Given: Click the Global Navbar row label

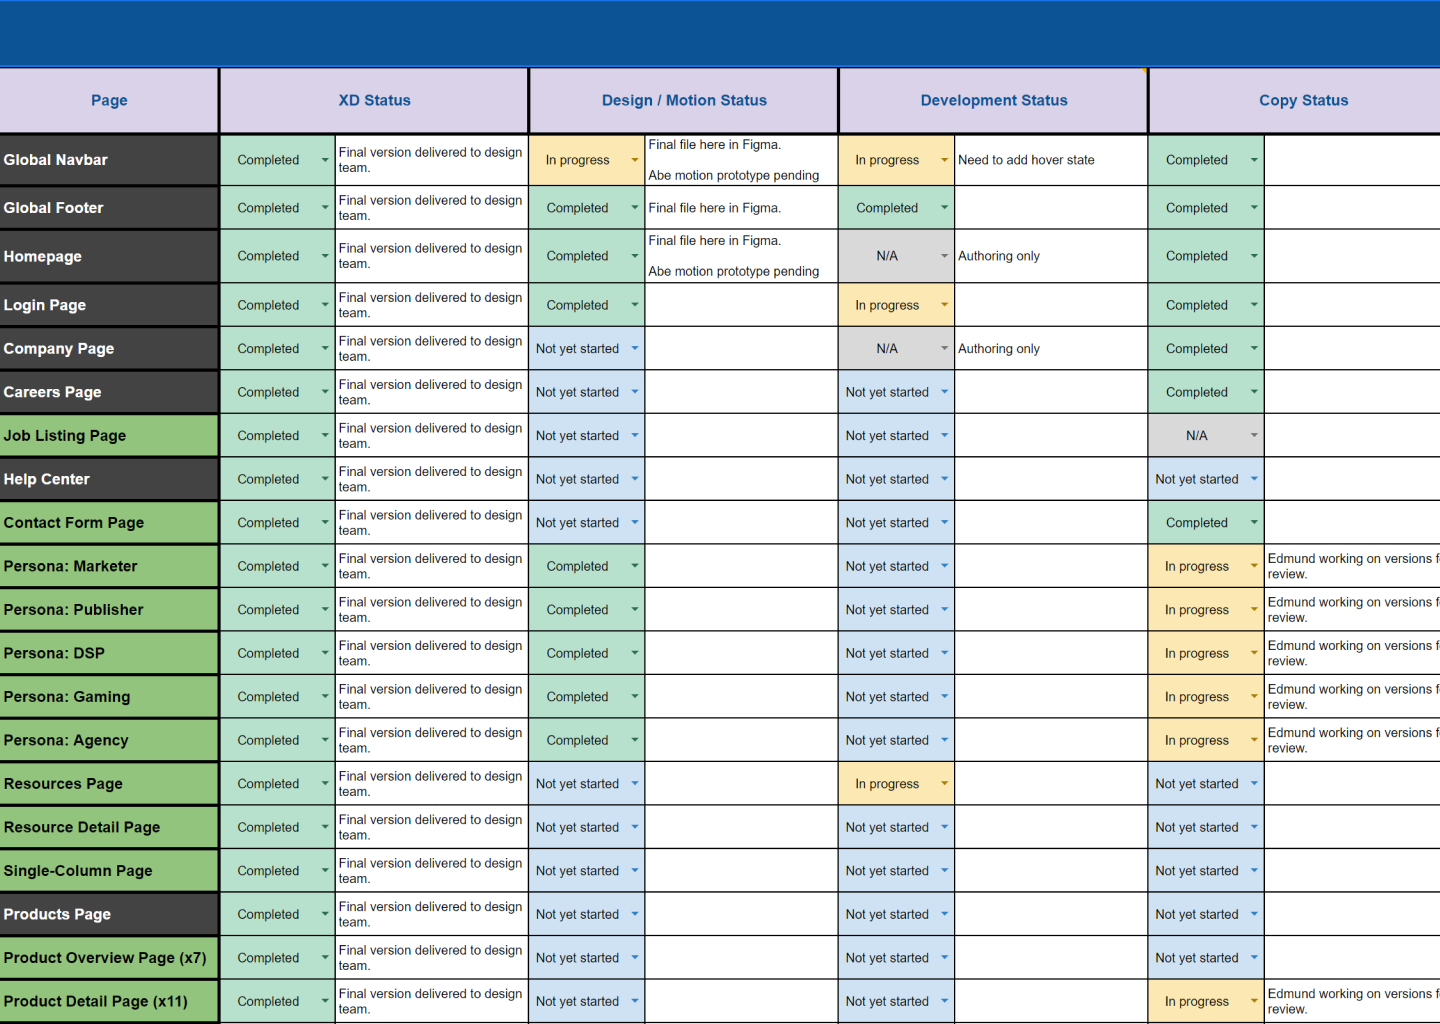Looking at the screenshot, I should click(109, 160).
